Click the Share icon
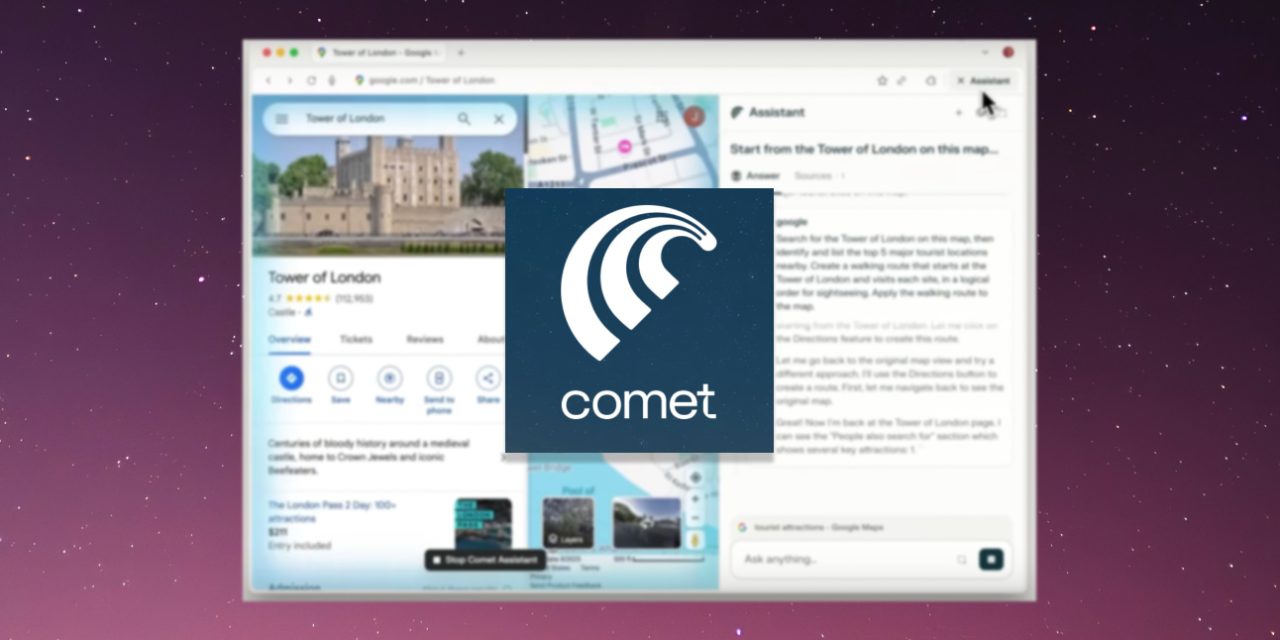The image size is (1280, 640). click(488, 378)
